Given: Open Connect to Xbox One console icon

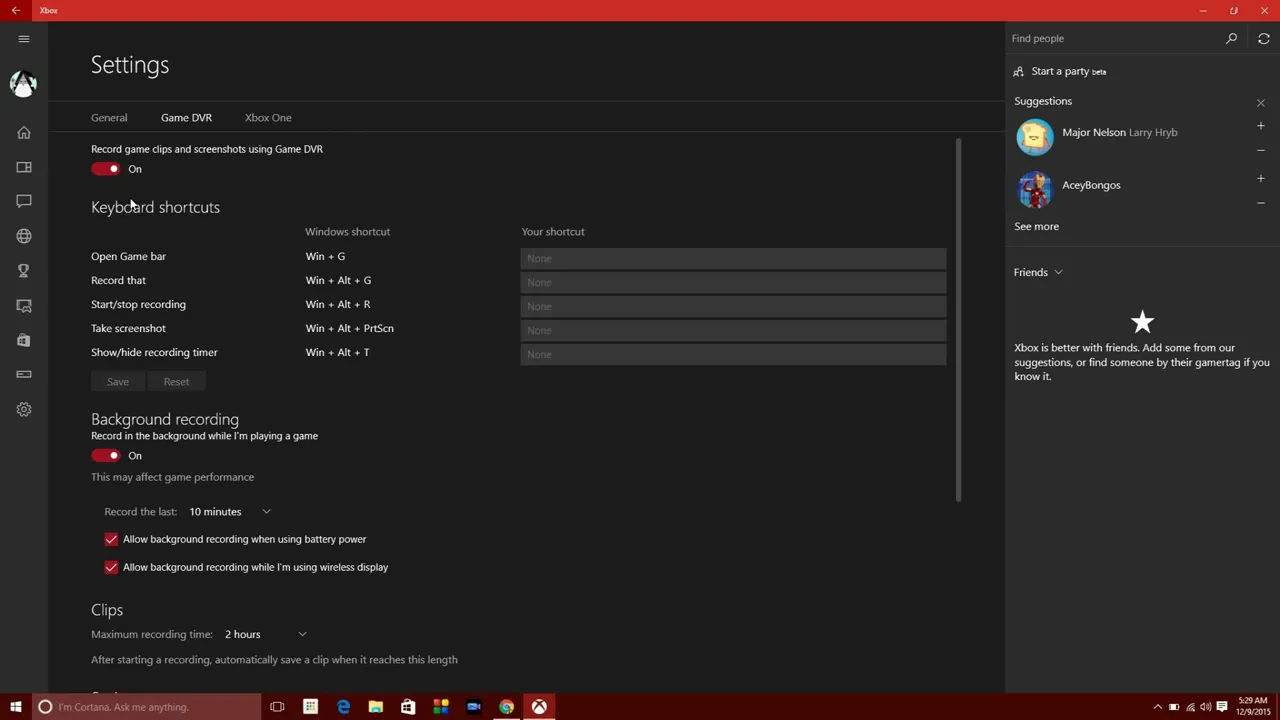Looking at the screenshot, I should tap(24, 374).
